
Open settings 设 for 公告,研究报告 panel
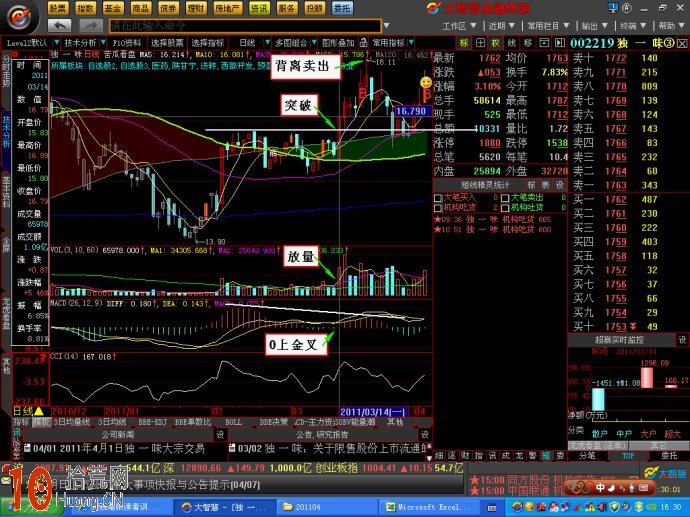click(x=425, y=434)
